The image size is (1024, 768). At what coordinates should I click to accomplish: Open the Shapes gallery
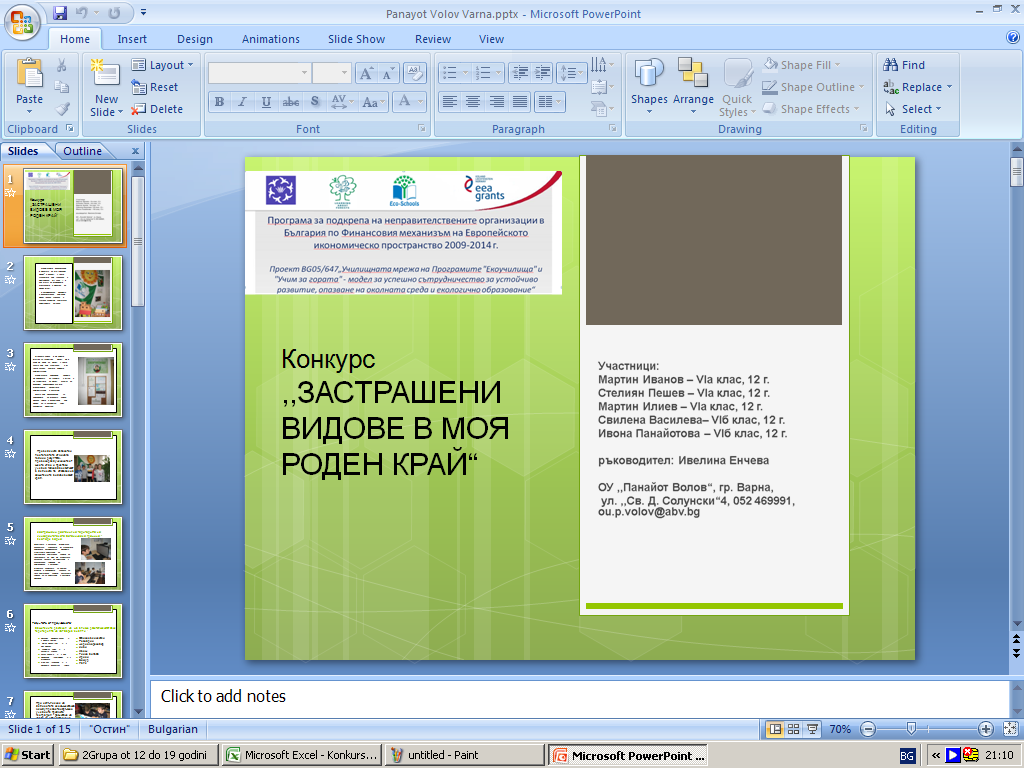pos(649,87)
